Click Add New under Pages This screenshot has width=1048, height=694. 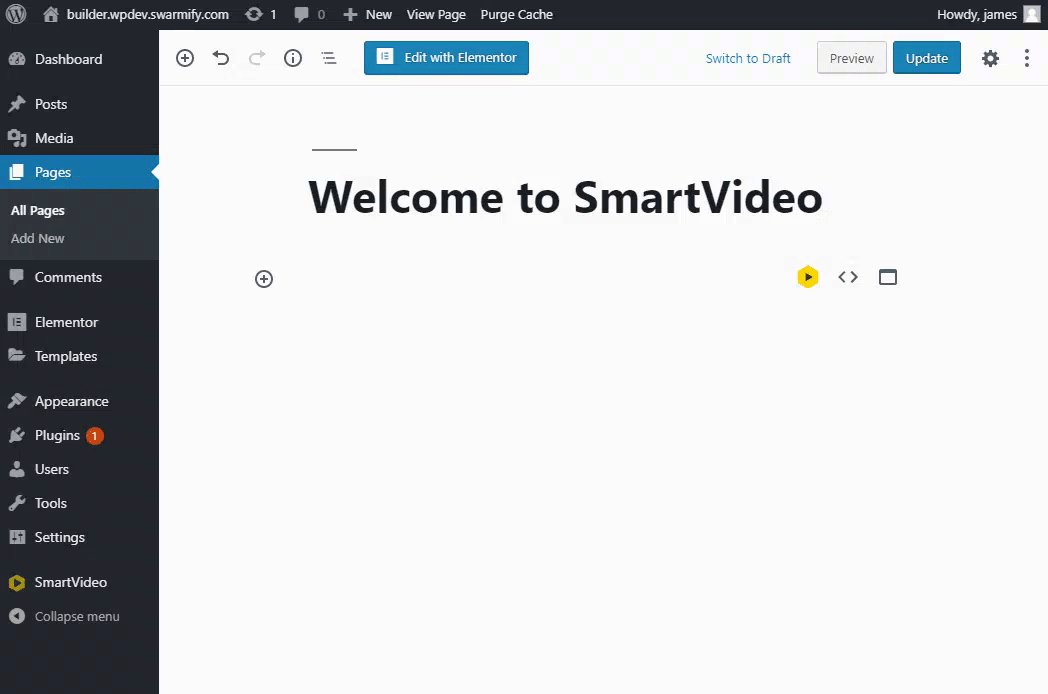37,239
